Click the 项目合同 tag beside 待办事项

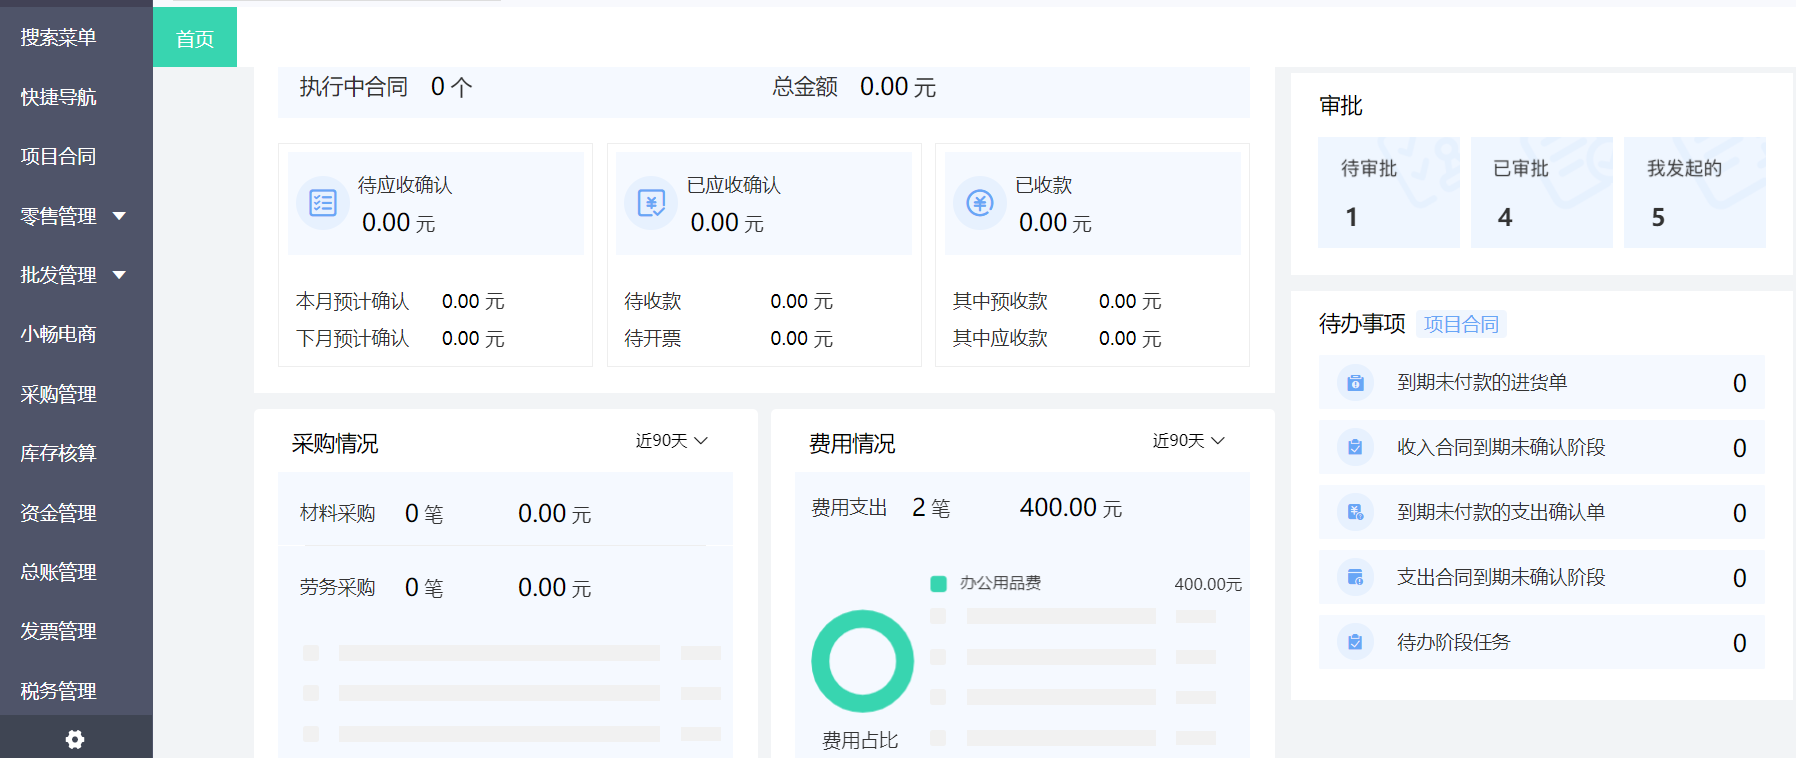[1462, 324]
